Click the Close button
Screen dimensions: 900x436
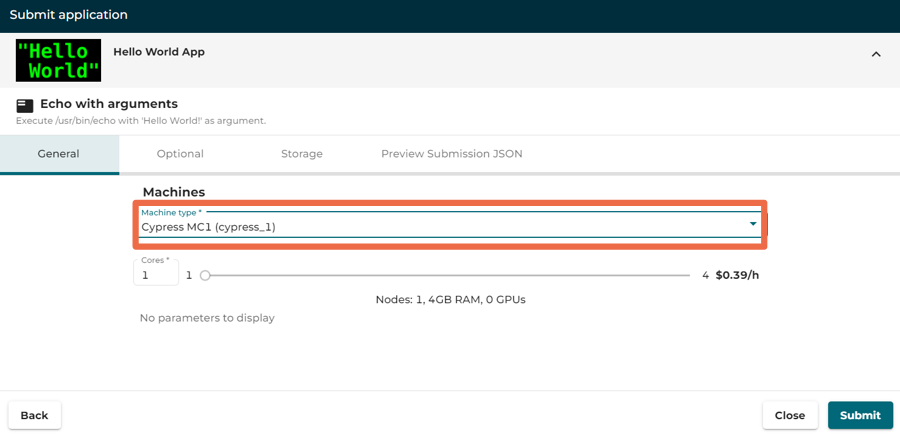790,415
